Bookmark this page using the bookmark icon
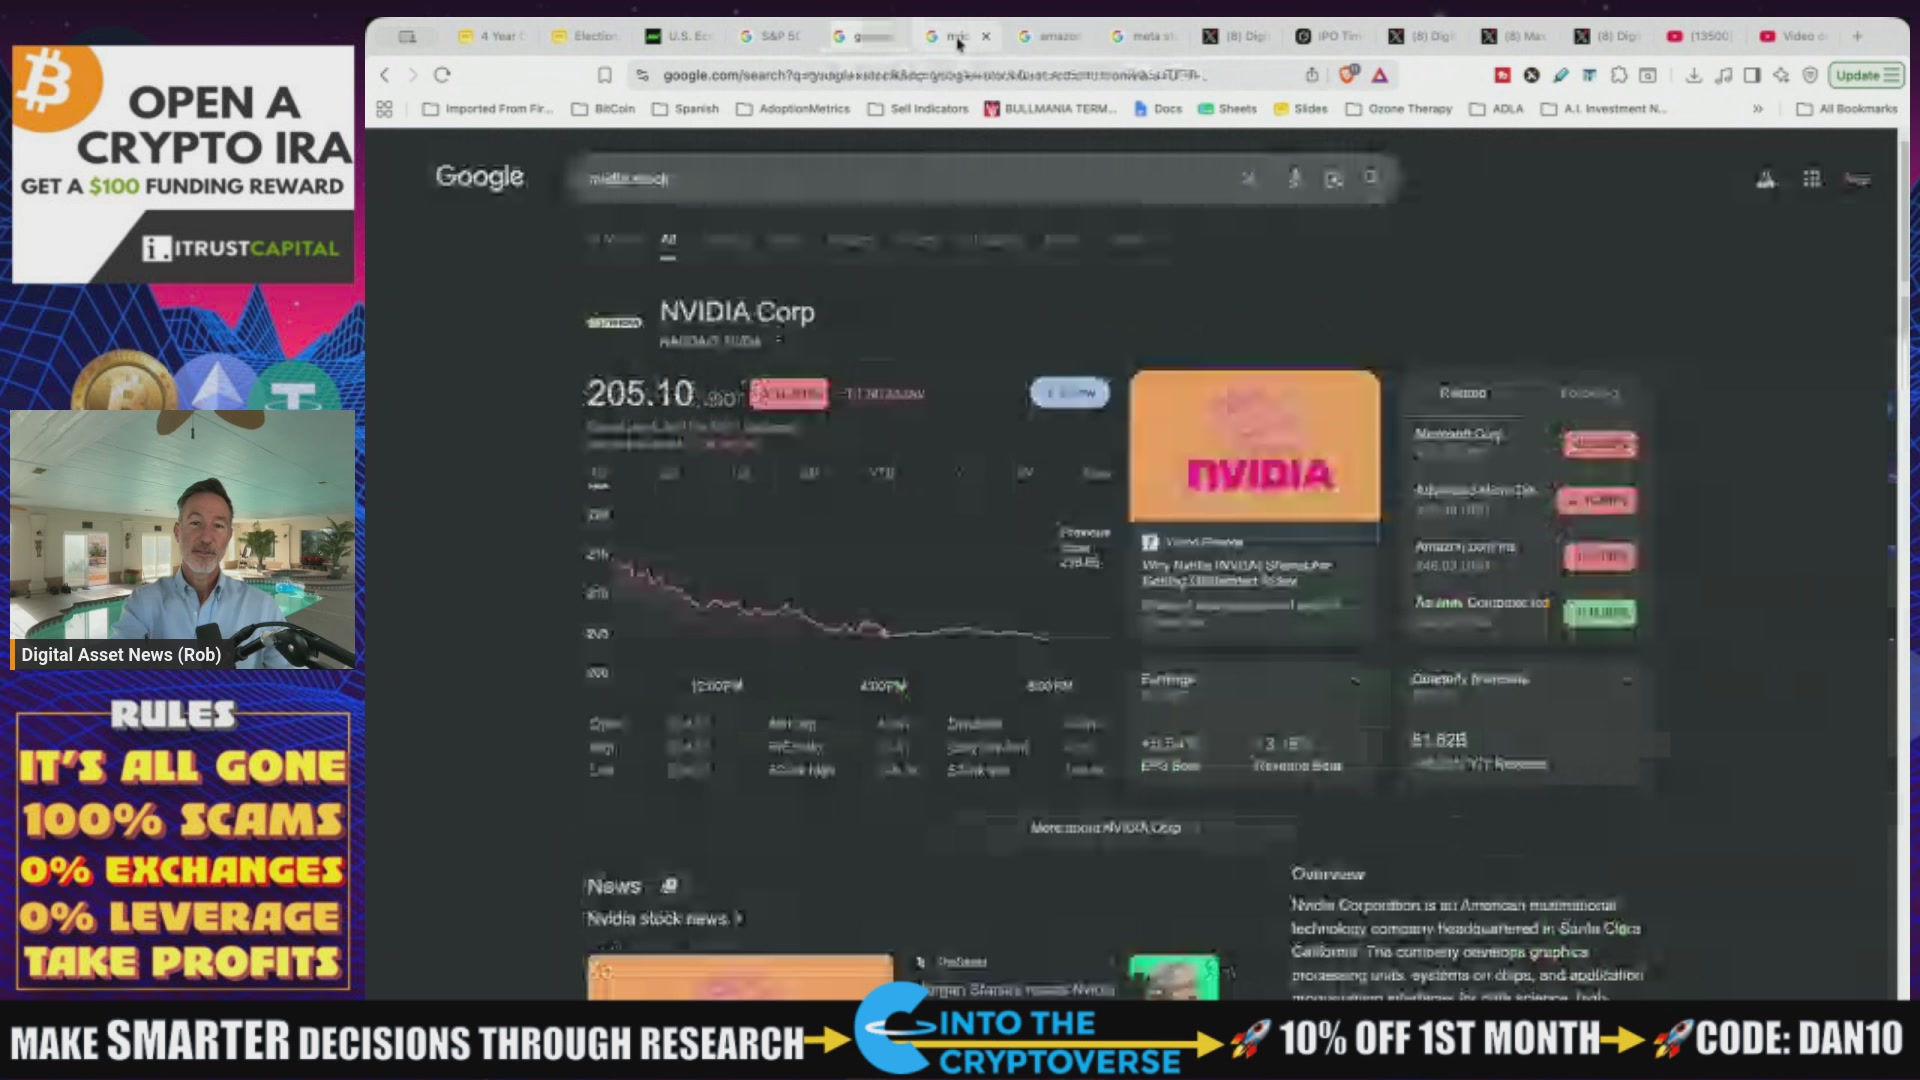 (x=605, y=75)
